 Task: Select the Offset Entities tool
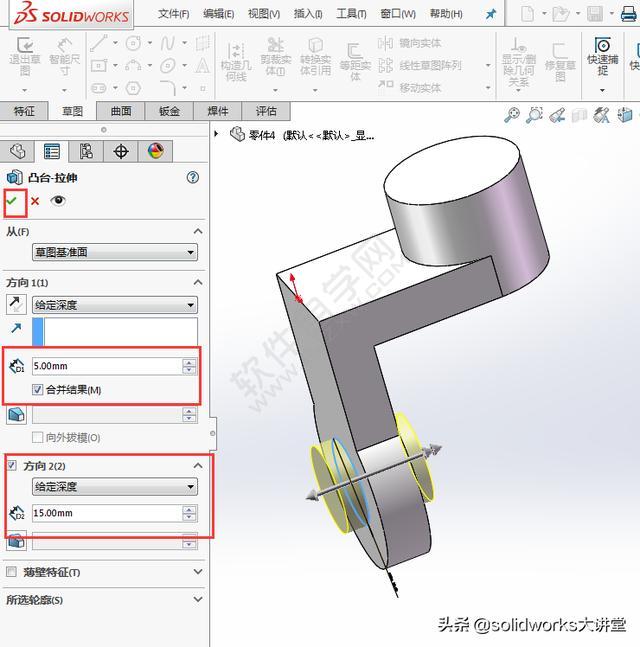click(355, 62)
